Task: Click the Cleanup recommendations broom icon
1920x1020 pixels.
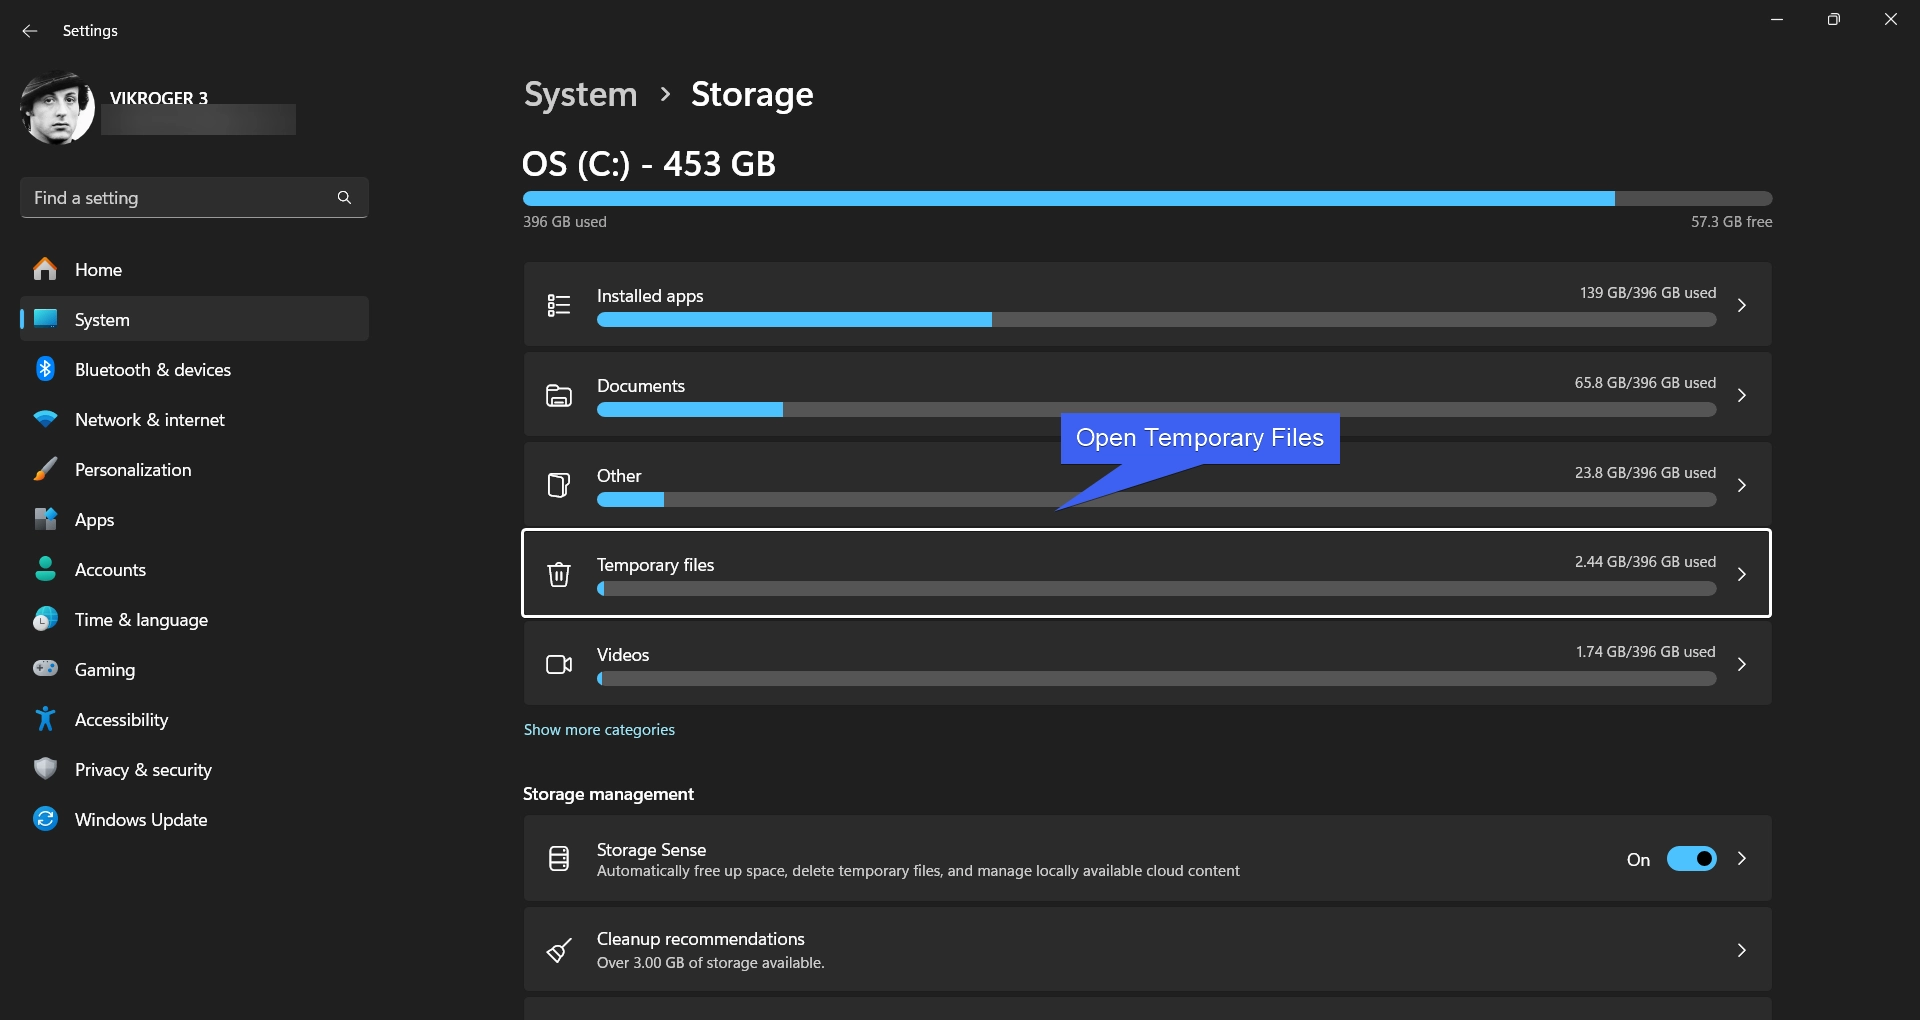Action: [559, 950]
